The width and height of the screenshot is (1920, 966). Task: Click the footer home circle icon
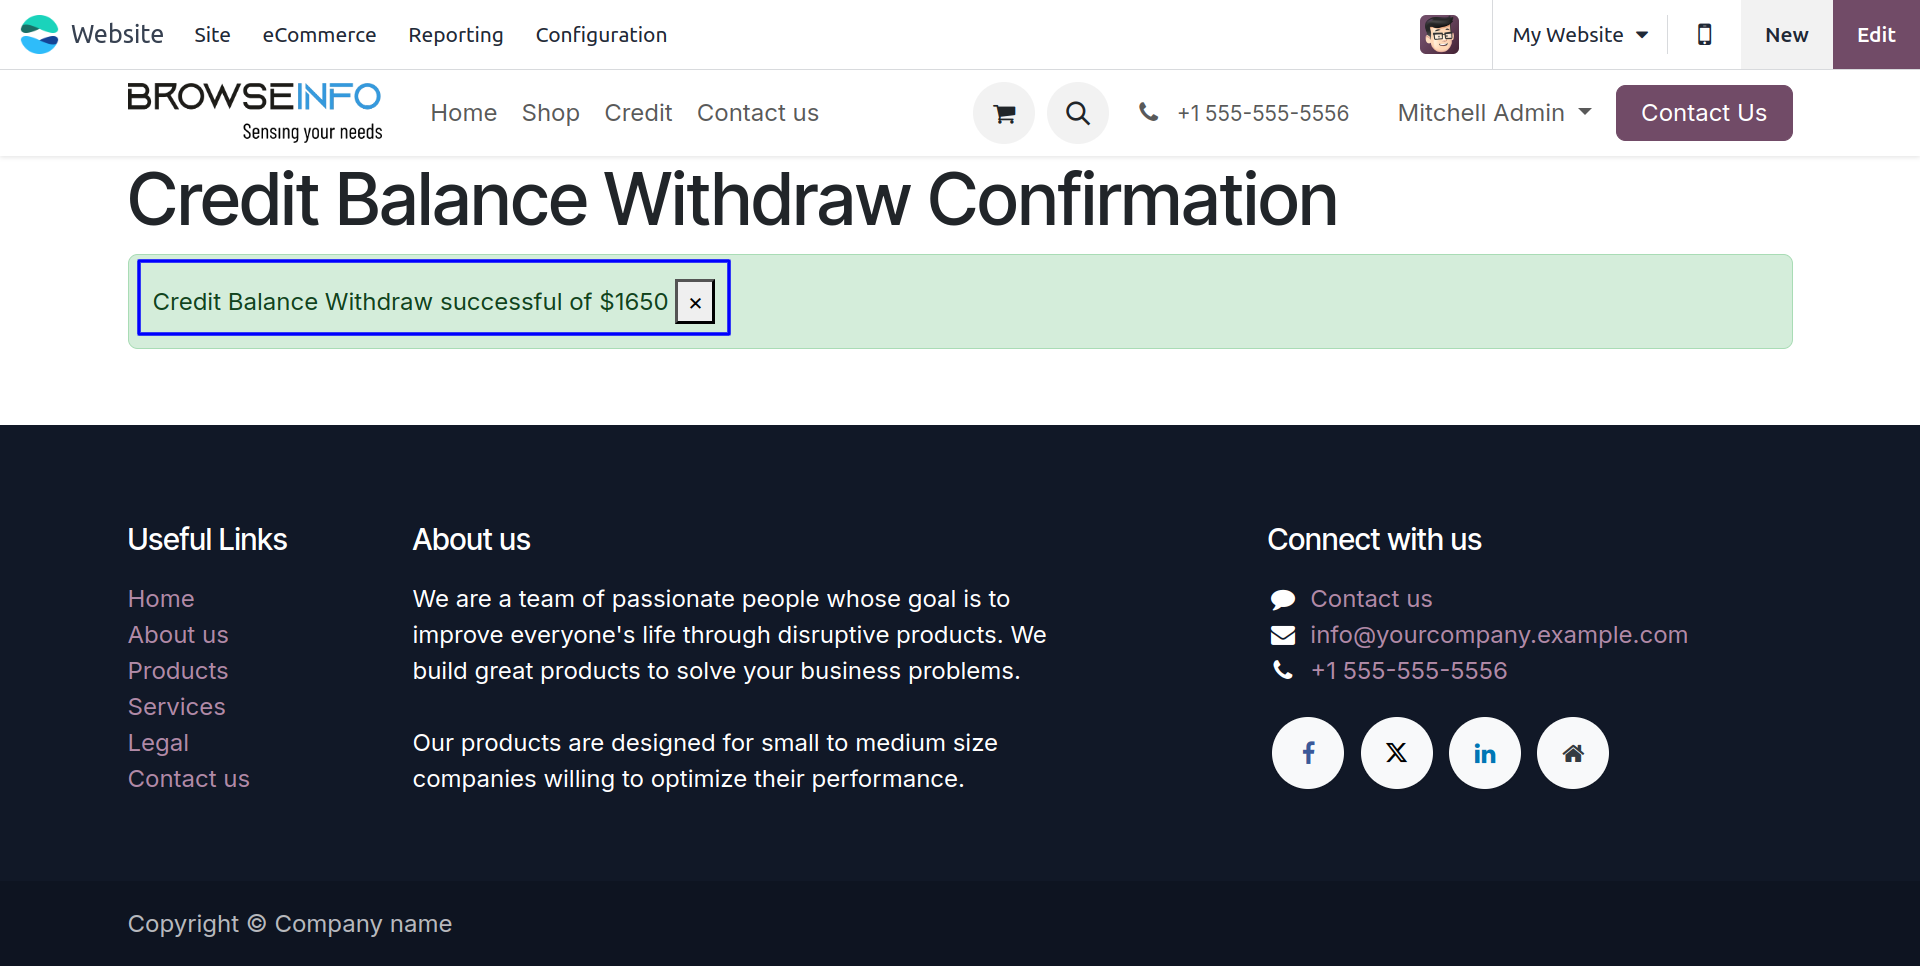[1572, 753]
